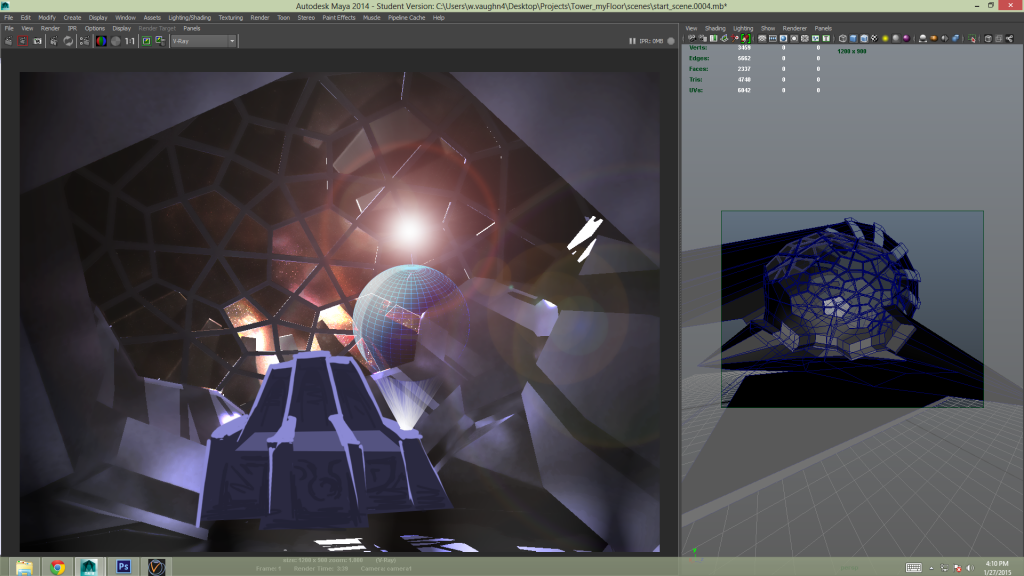
Task: Open the viewport Renderer menu
Action: pos(795,28)
